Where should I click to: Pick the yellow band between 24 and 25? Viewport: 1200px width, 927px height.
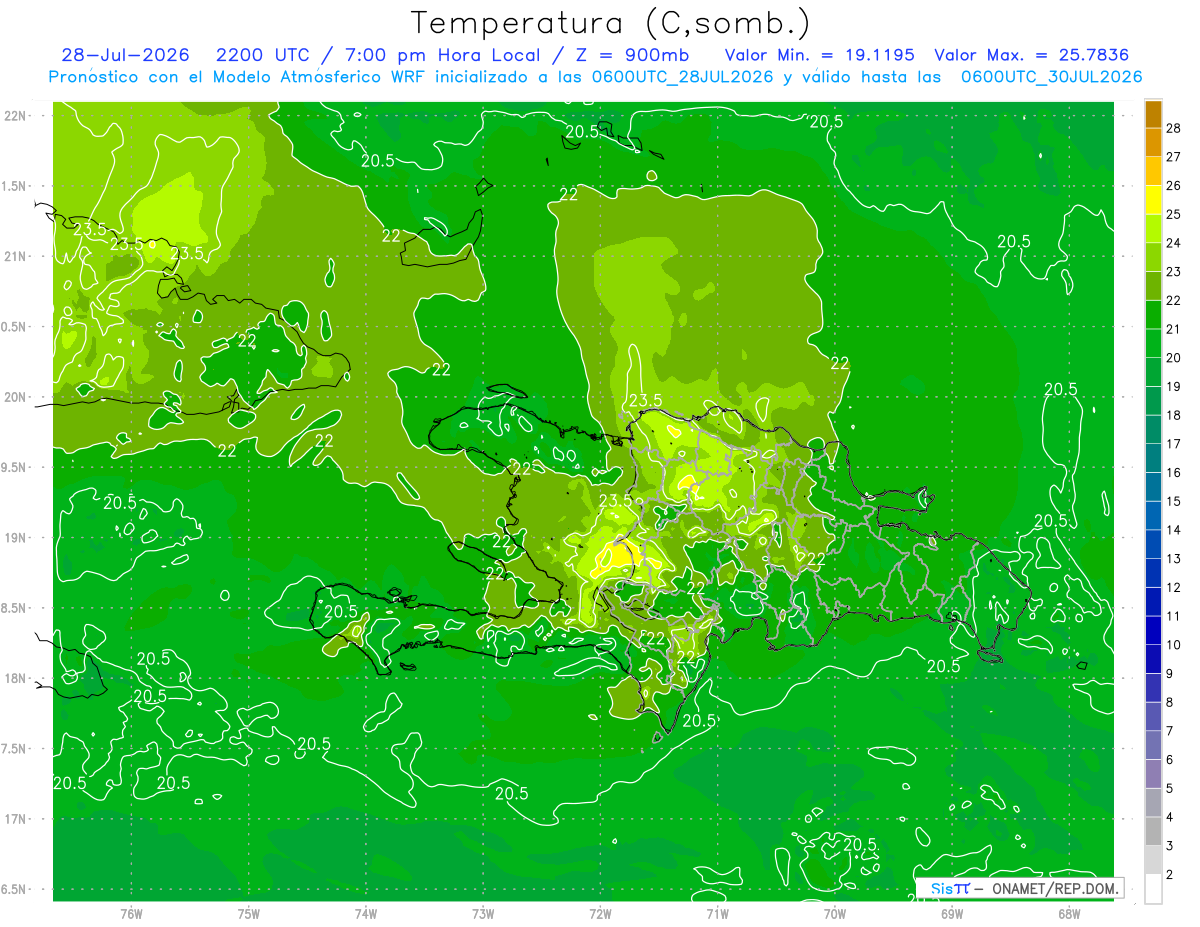[1153, 229]
